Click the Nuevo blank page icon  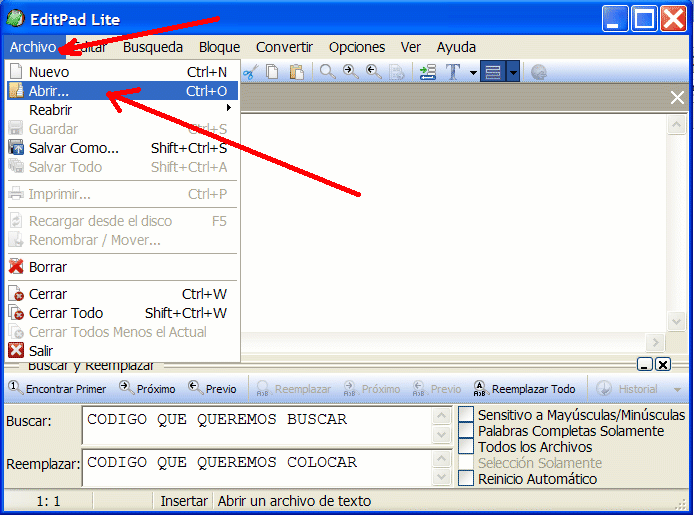tap(16, 71)
